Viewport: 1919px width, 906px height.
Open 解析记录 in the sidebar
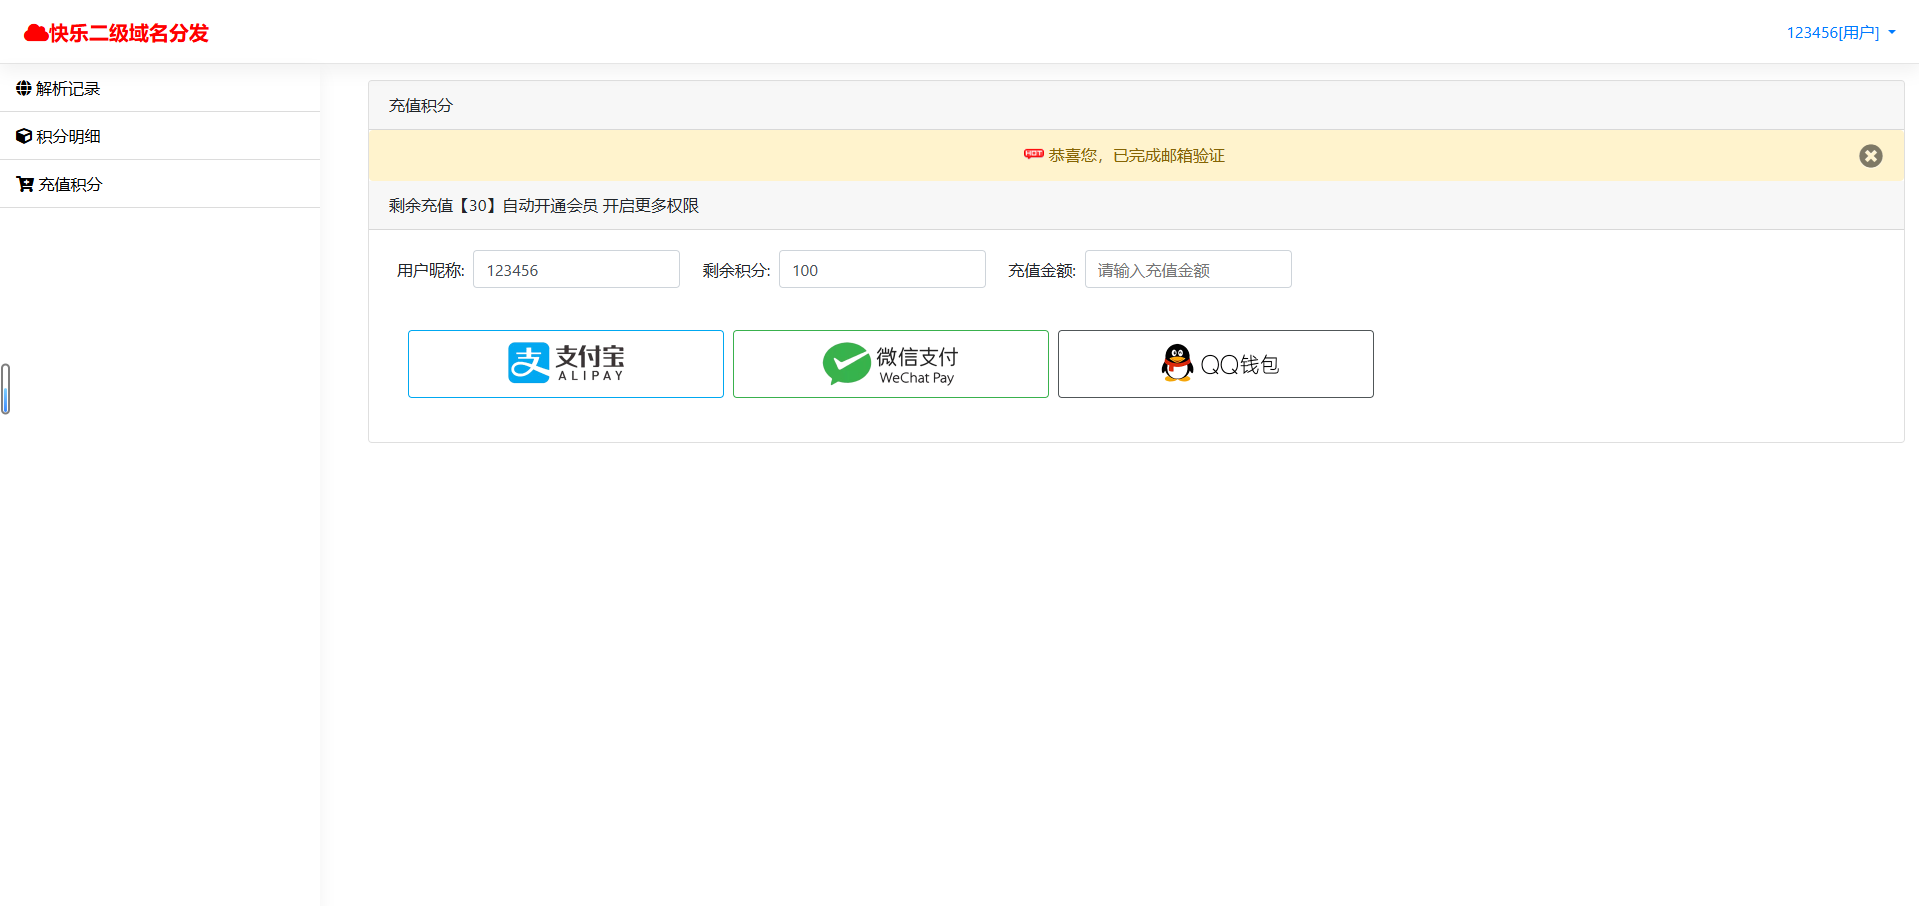tap(160, 88)
